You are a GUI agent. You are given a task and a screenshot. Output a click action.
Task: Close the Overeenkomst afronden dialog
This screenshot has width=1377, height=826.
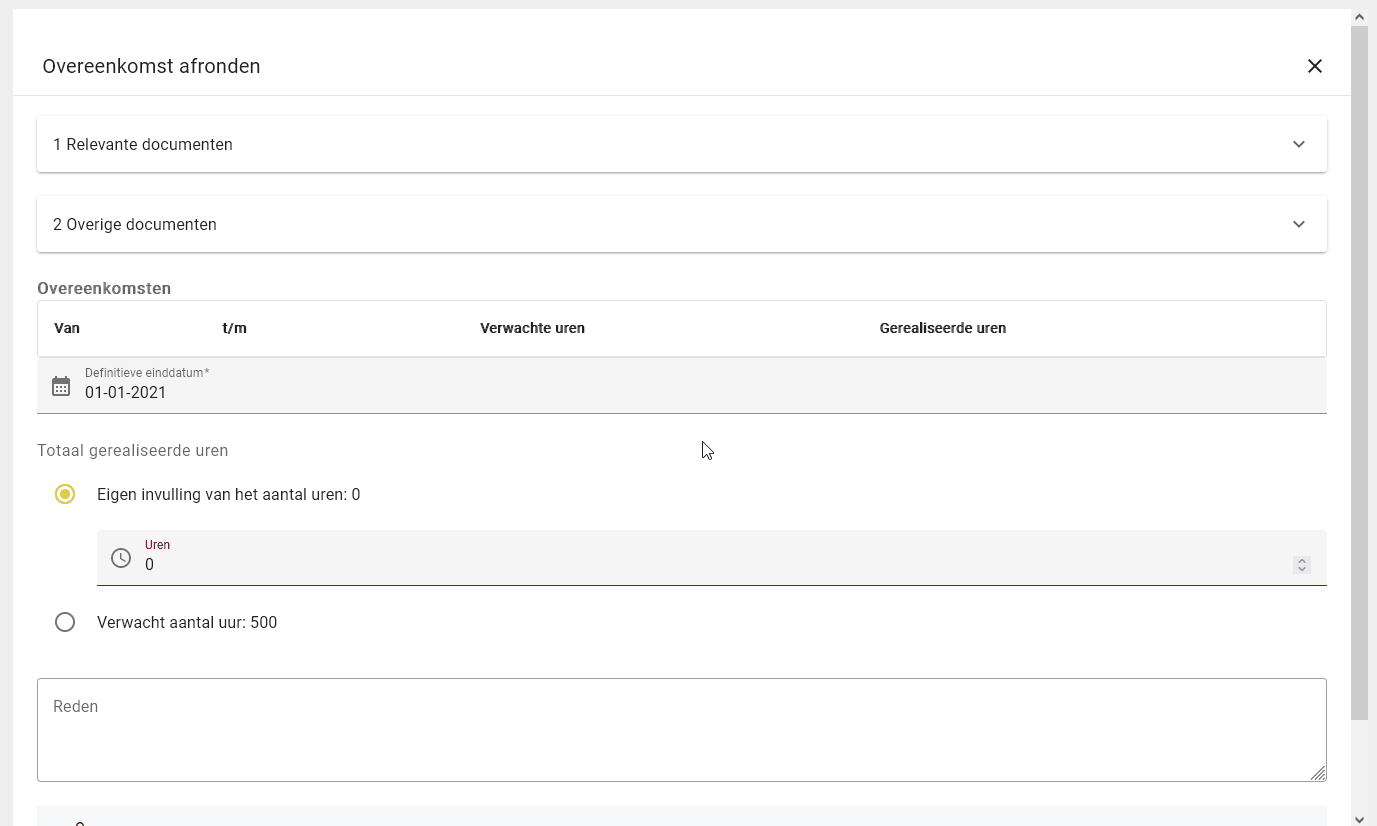(1315, 66)
